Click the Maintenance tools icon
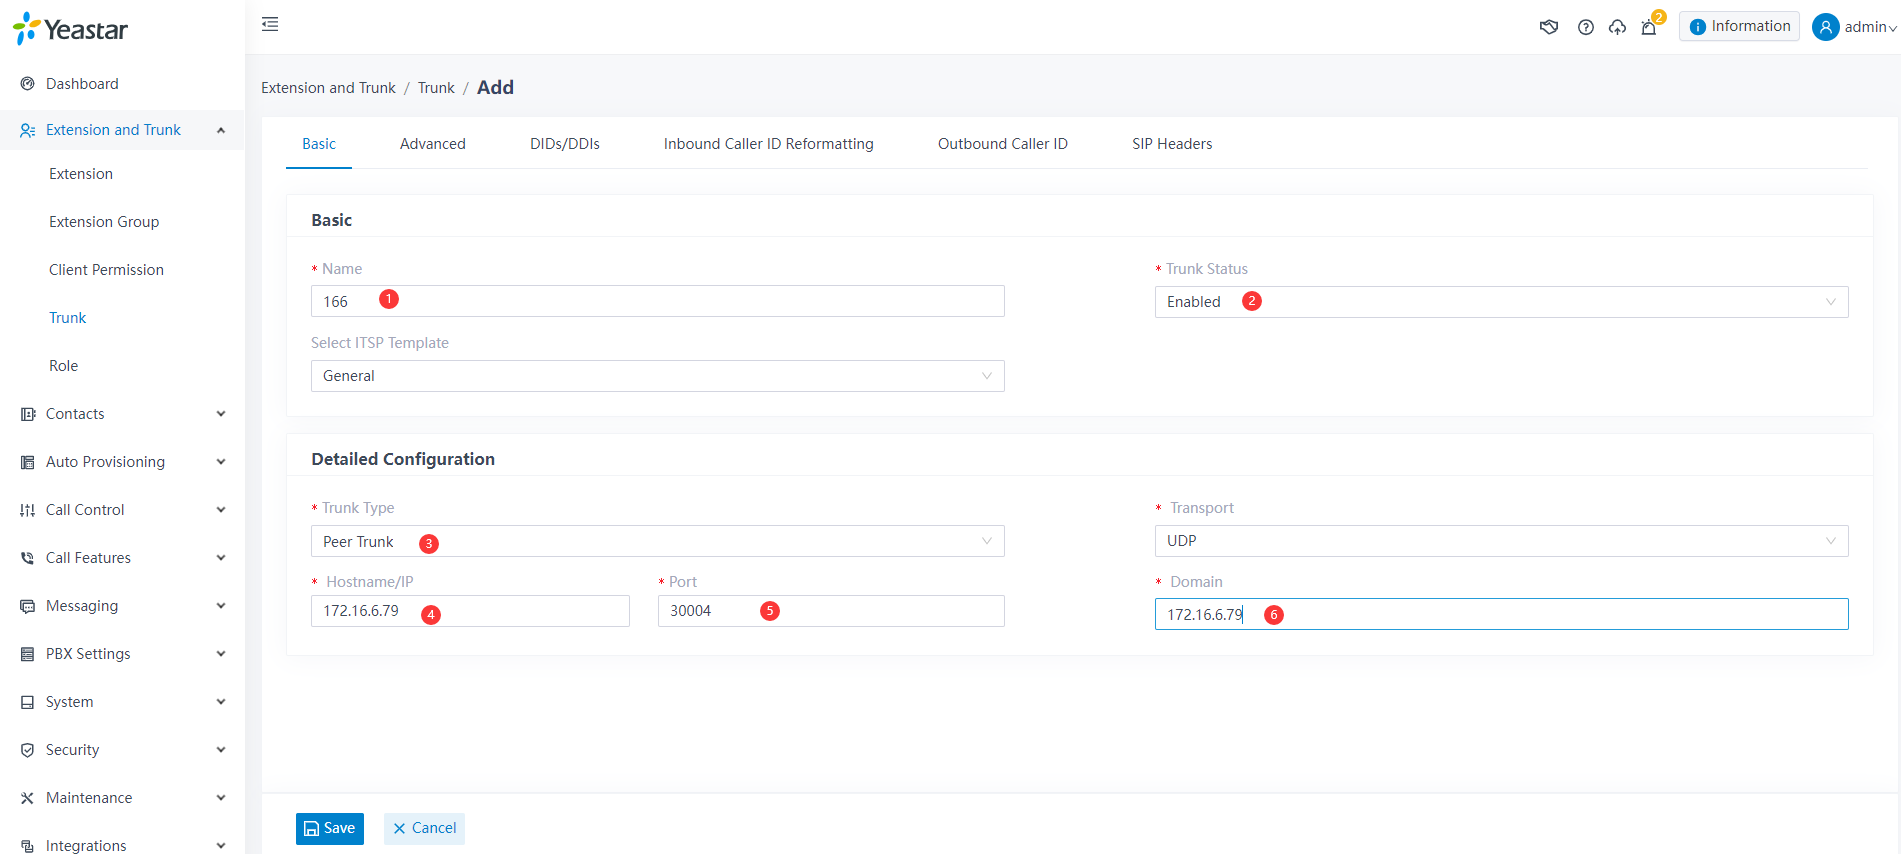1901x854 pixels. (x=28, y=798)
